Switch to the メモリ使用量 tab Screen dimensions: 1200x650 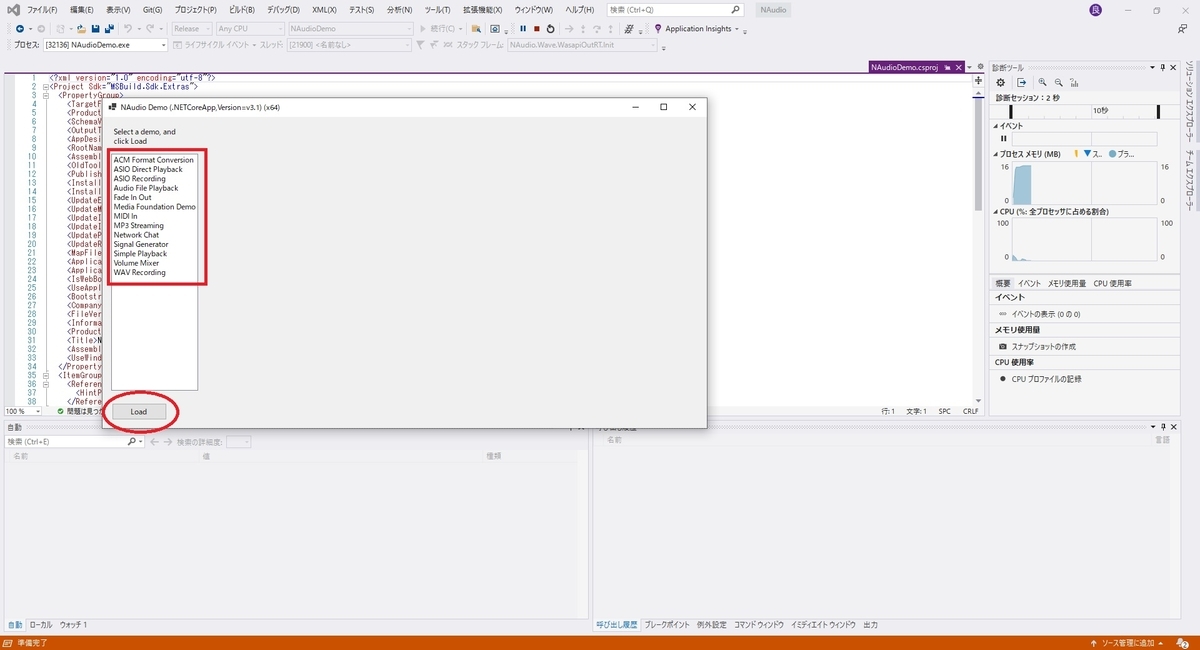[x=1066, y=283]
